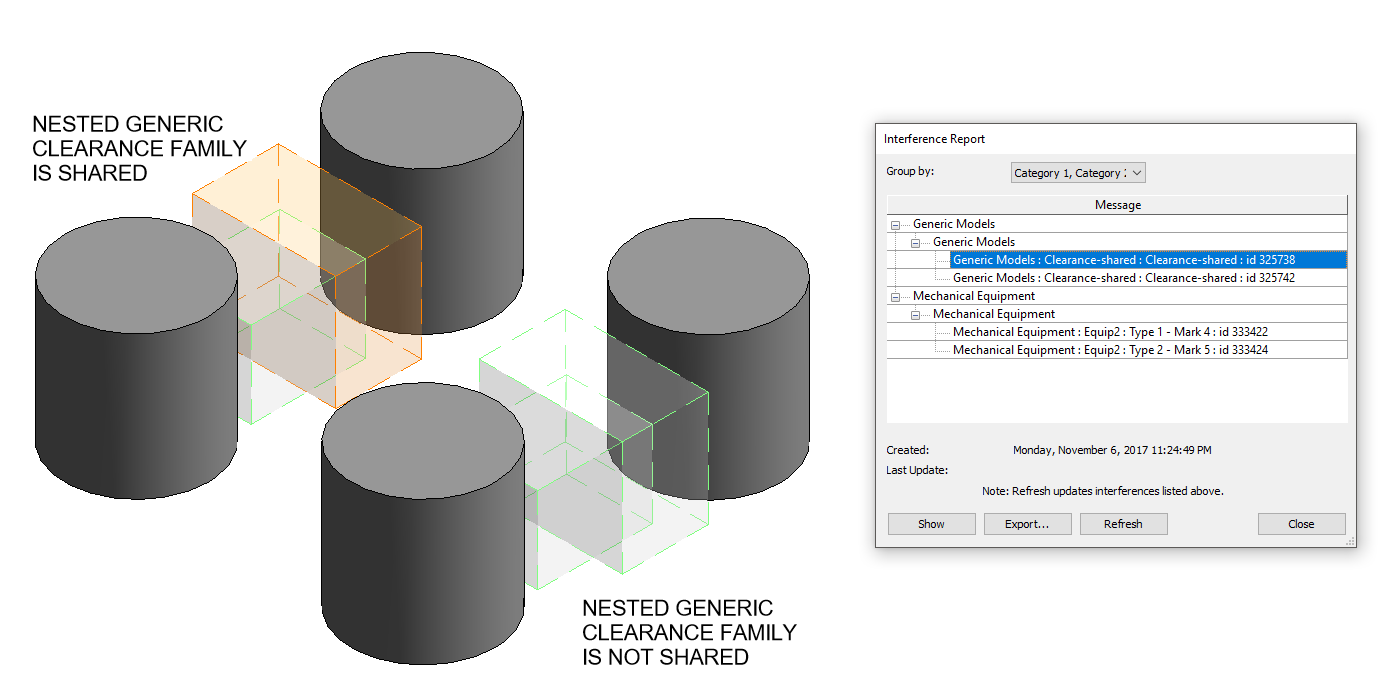Click the top-level Mechanical Equipment label
This screenshot has height=692, width=1383.
point(974,296)
